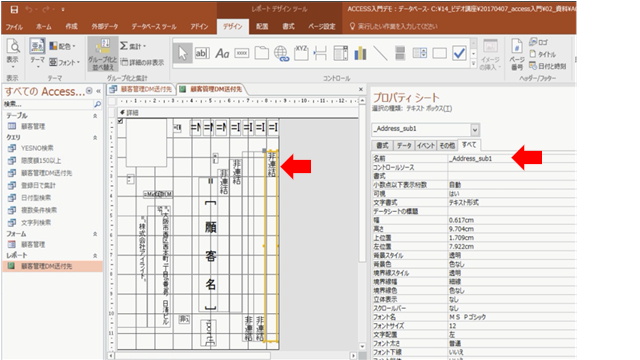Collapse the テーブル group in navigation pane
Viewport: 640px width, 360px height.
click(95, 116)
